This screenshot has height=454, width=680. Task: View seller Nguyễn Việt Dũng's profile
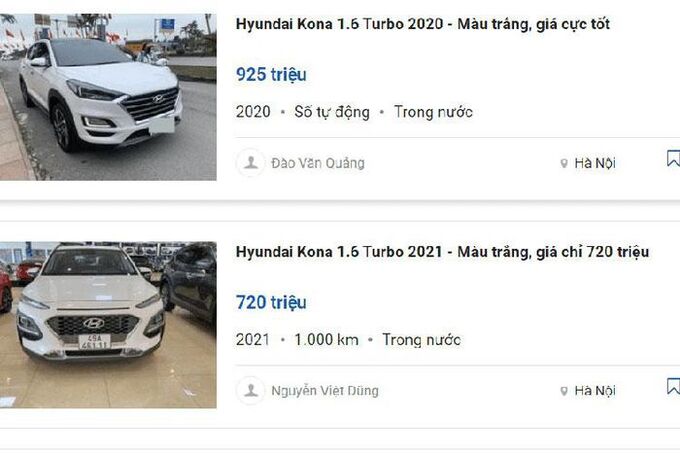tap(325, 391)
